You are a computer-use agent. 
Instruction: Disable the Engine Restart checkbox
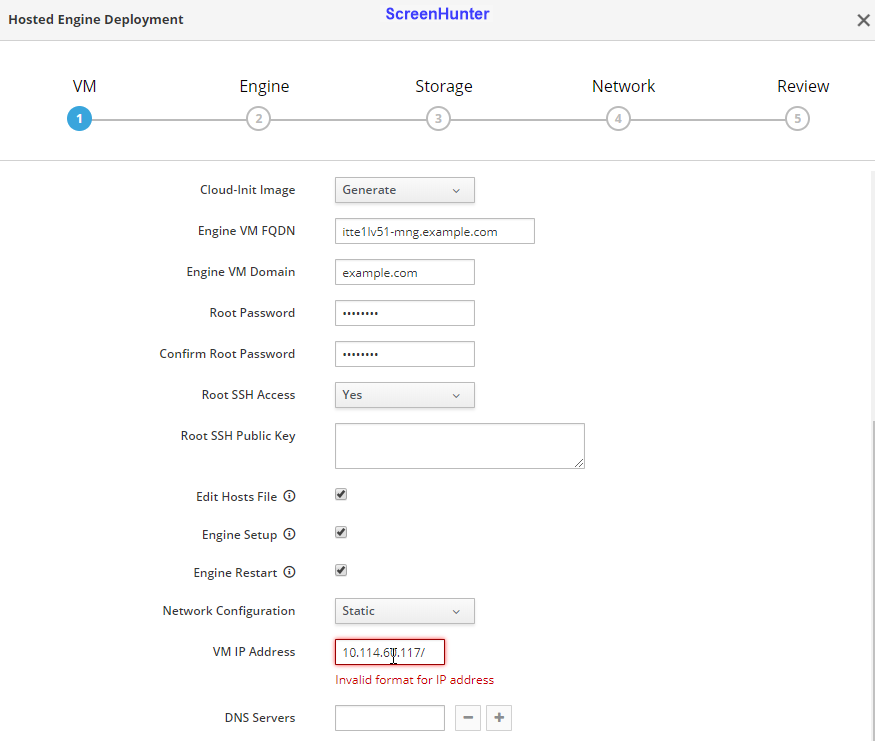[x=341, y=571]
